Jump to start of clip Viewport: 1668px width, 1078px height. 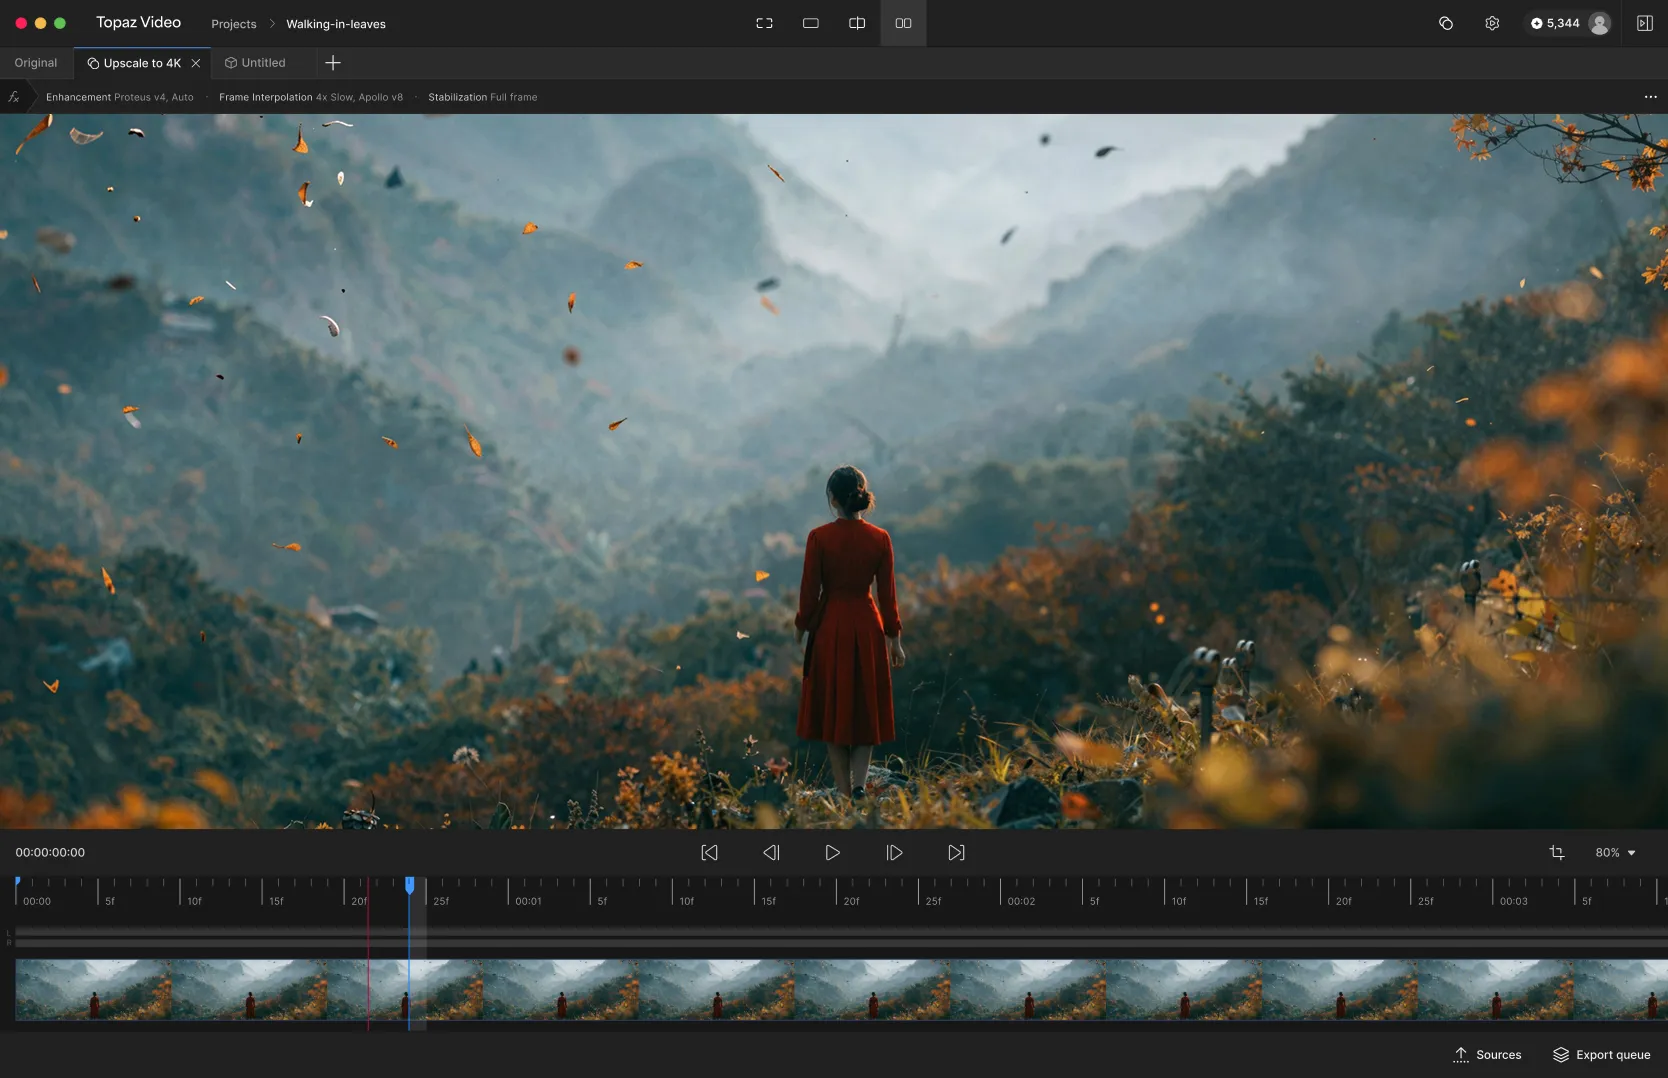(709, 853)
